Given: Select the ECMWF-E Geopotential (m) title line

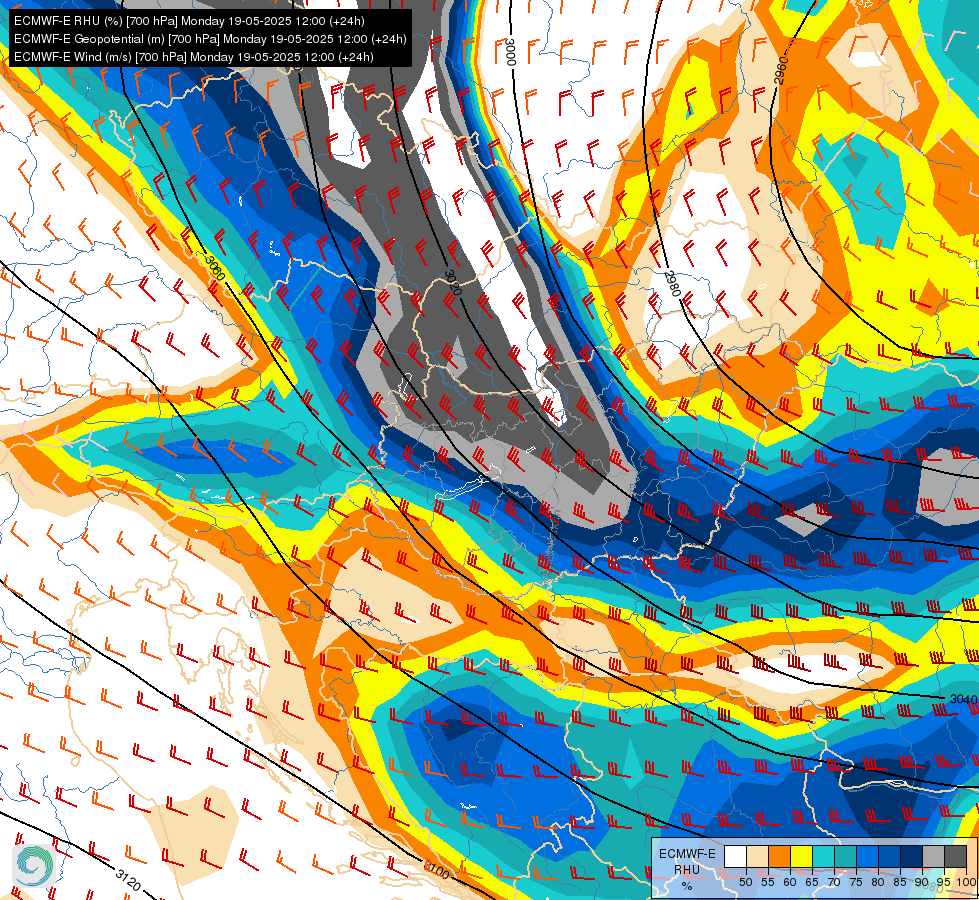Looking at the screenshot, I should [x=210, y=39].
